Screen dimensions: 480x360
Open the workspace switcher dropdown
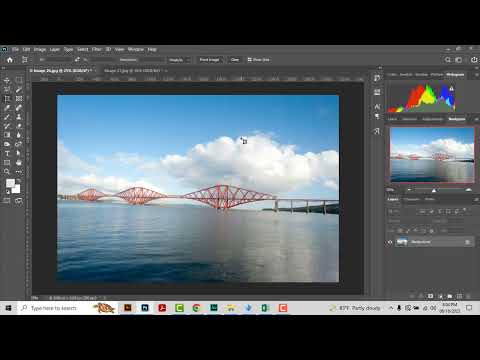click(459, 60)
